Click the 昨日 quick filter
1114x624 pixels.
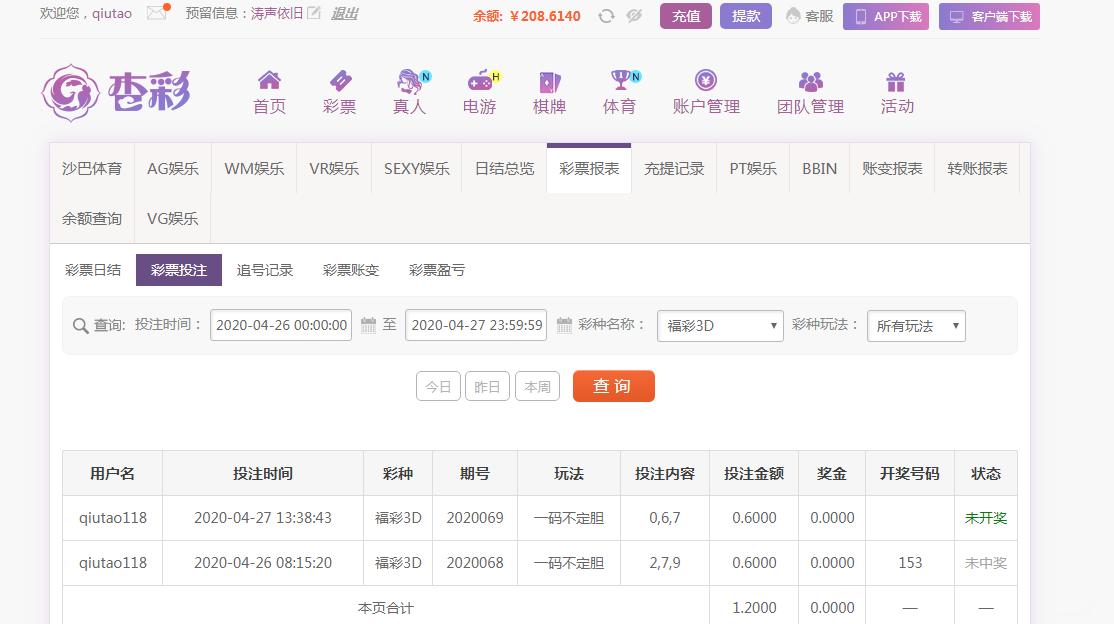pos(487,387)
